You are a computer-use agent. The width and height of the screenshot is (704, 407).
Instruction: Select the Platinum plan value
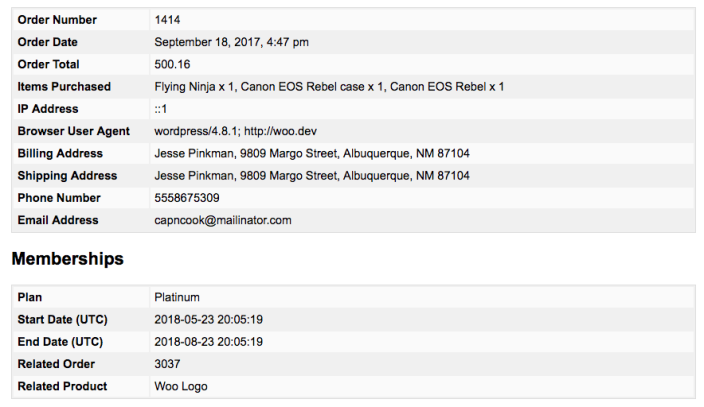177,297
